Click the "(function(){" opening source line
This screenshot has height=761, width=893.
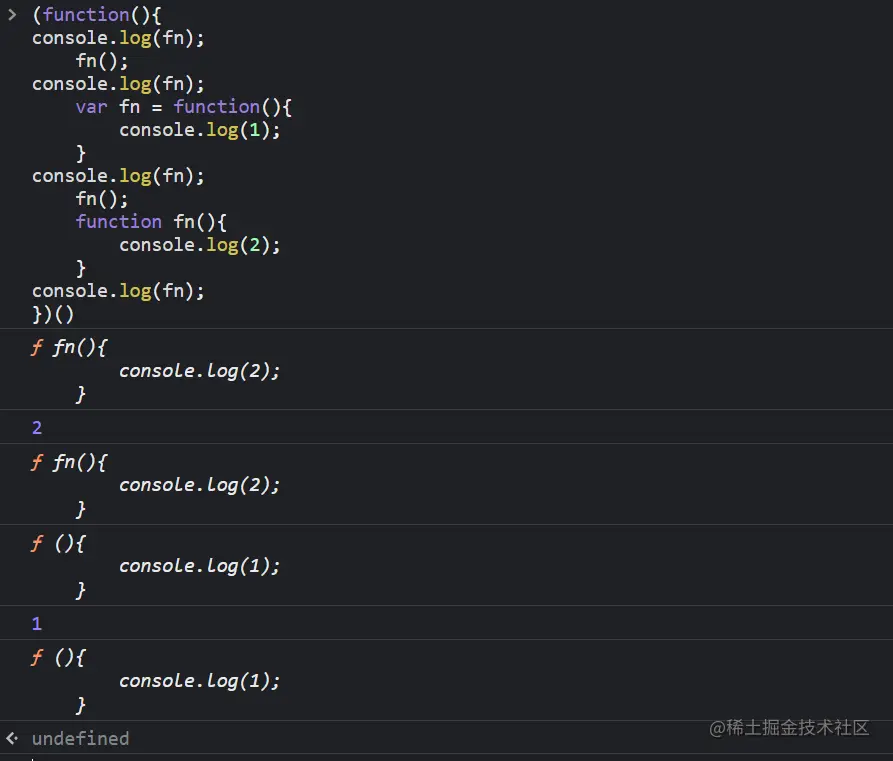97,15
